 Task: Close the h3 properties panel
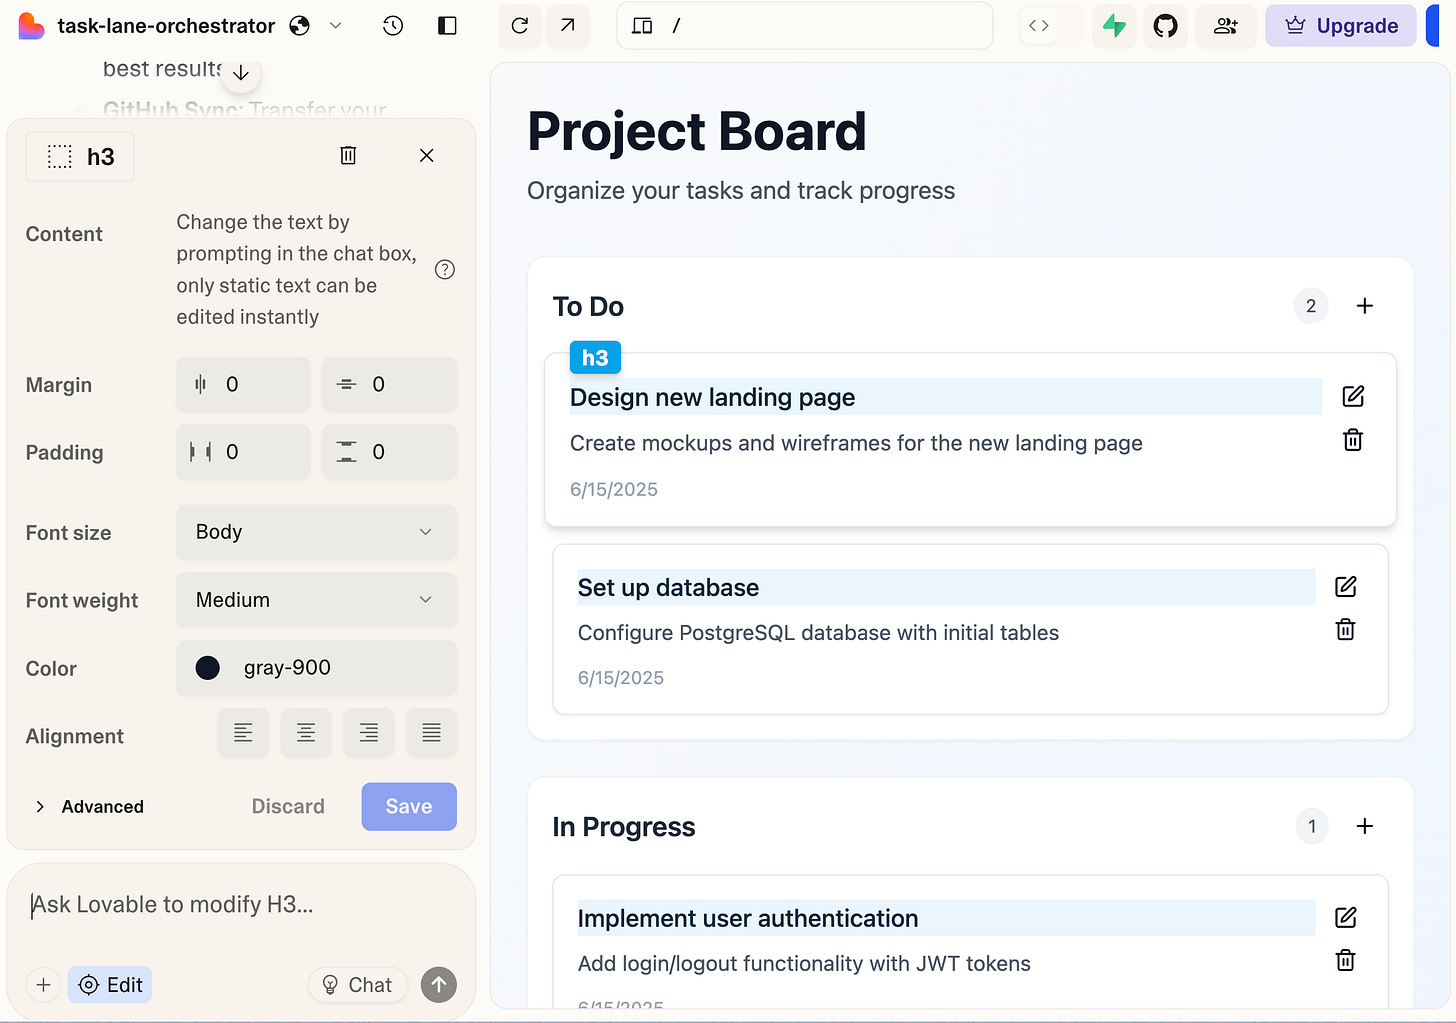427,155
